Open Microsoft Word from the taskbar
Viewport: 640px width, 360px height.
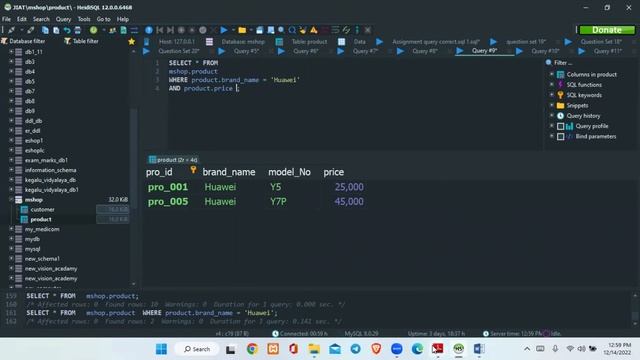coord(479,349)
